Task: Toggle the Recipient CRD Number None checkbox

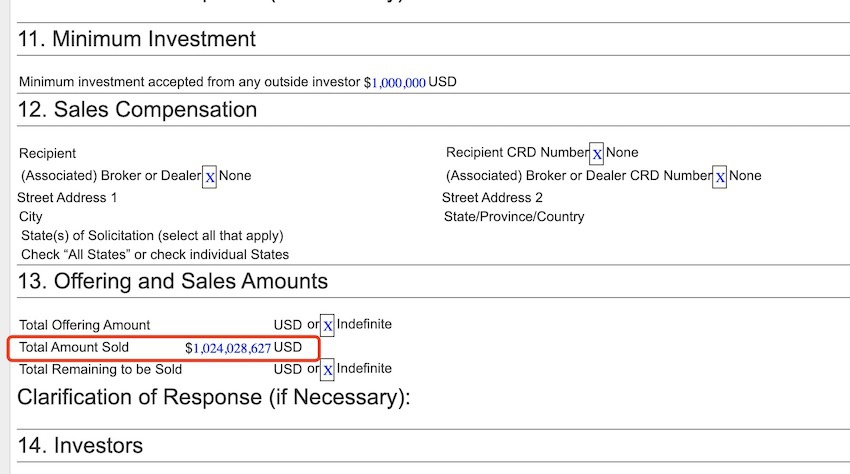Action: coord(597,154)
